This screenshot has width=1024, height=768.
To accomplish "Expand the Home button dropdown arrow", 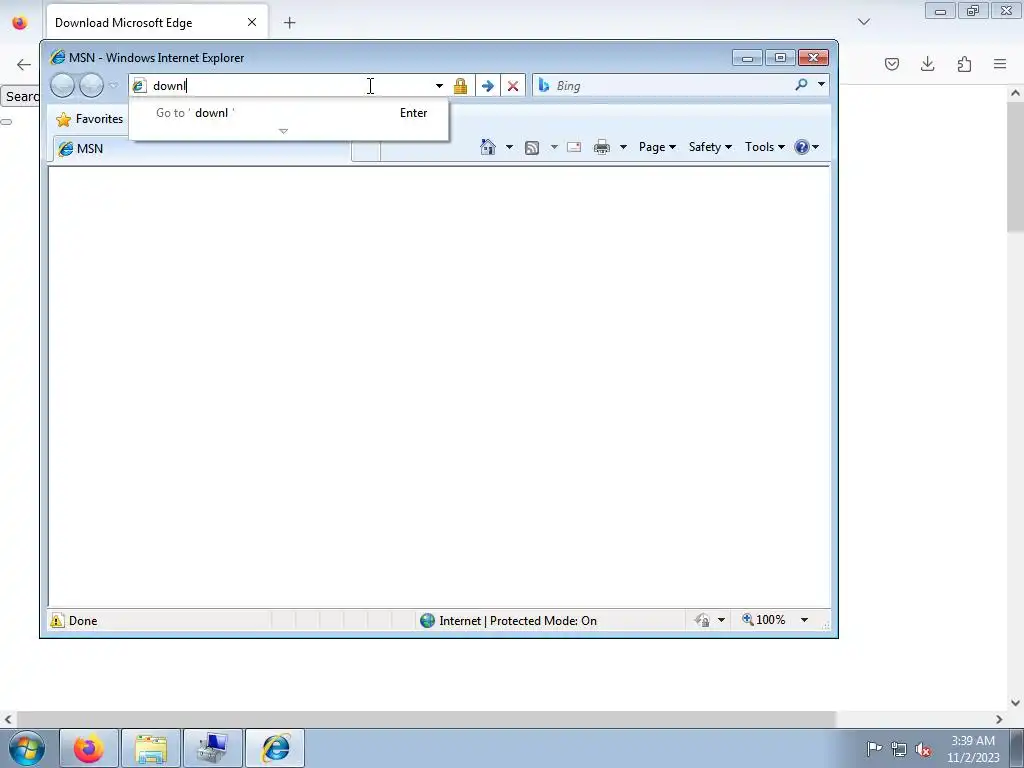I will (509, 147).
